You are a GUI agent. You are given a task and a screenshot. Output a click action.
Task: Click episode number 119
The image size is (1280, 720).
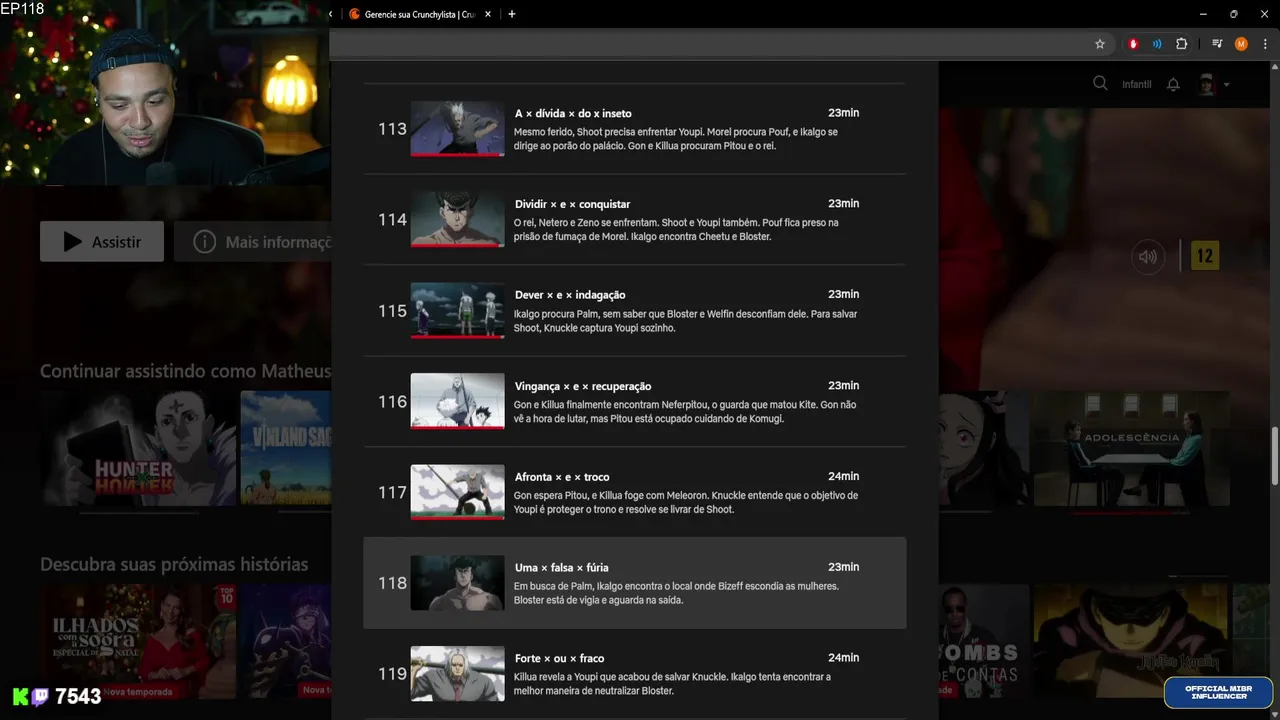point(392,674)
